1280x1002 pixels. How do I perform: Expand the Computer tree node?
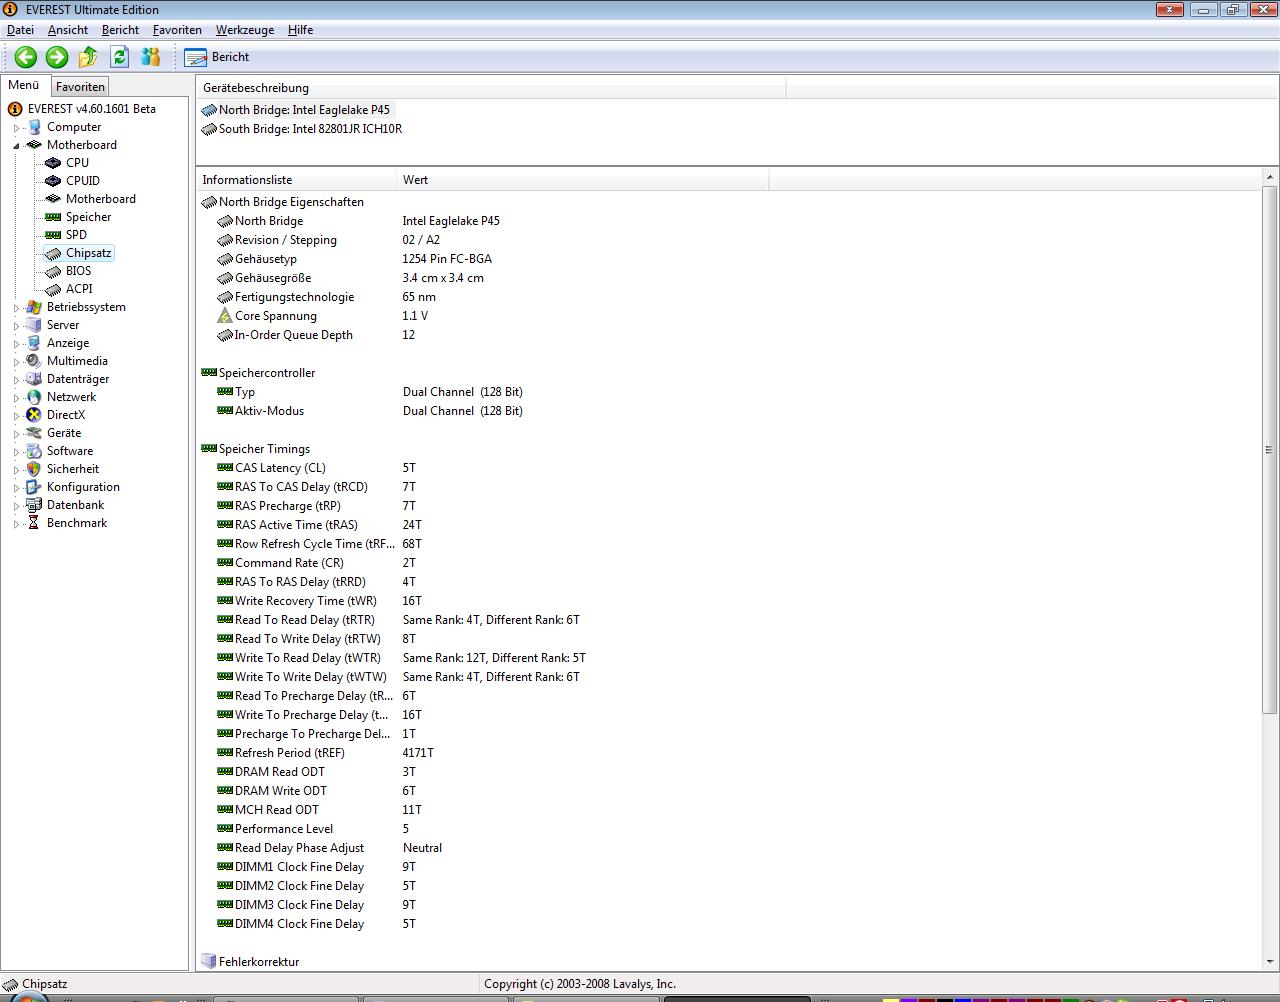click(x=16, y=128)
